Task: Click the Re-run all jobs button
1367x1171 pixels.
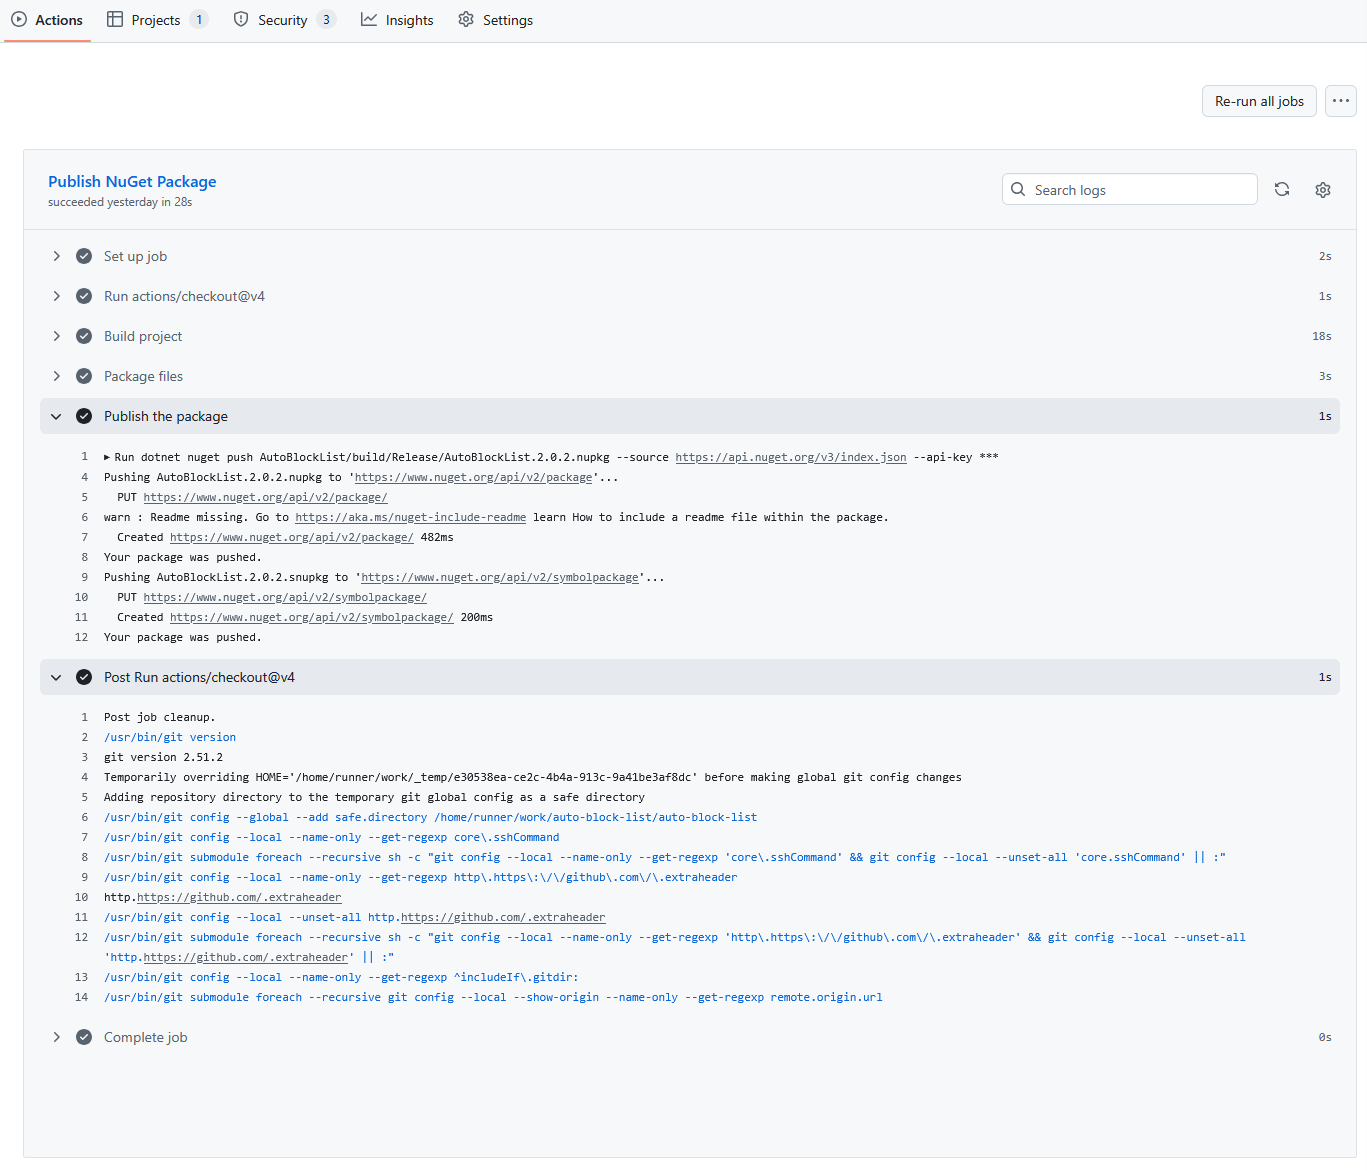Action: point(1258,101)
